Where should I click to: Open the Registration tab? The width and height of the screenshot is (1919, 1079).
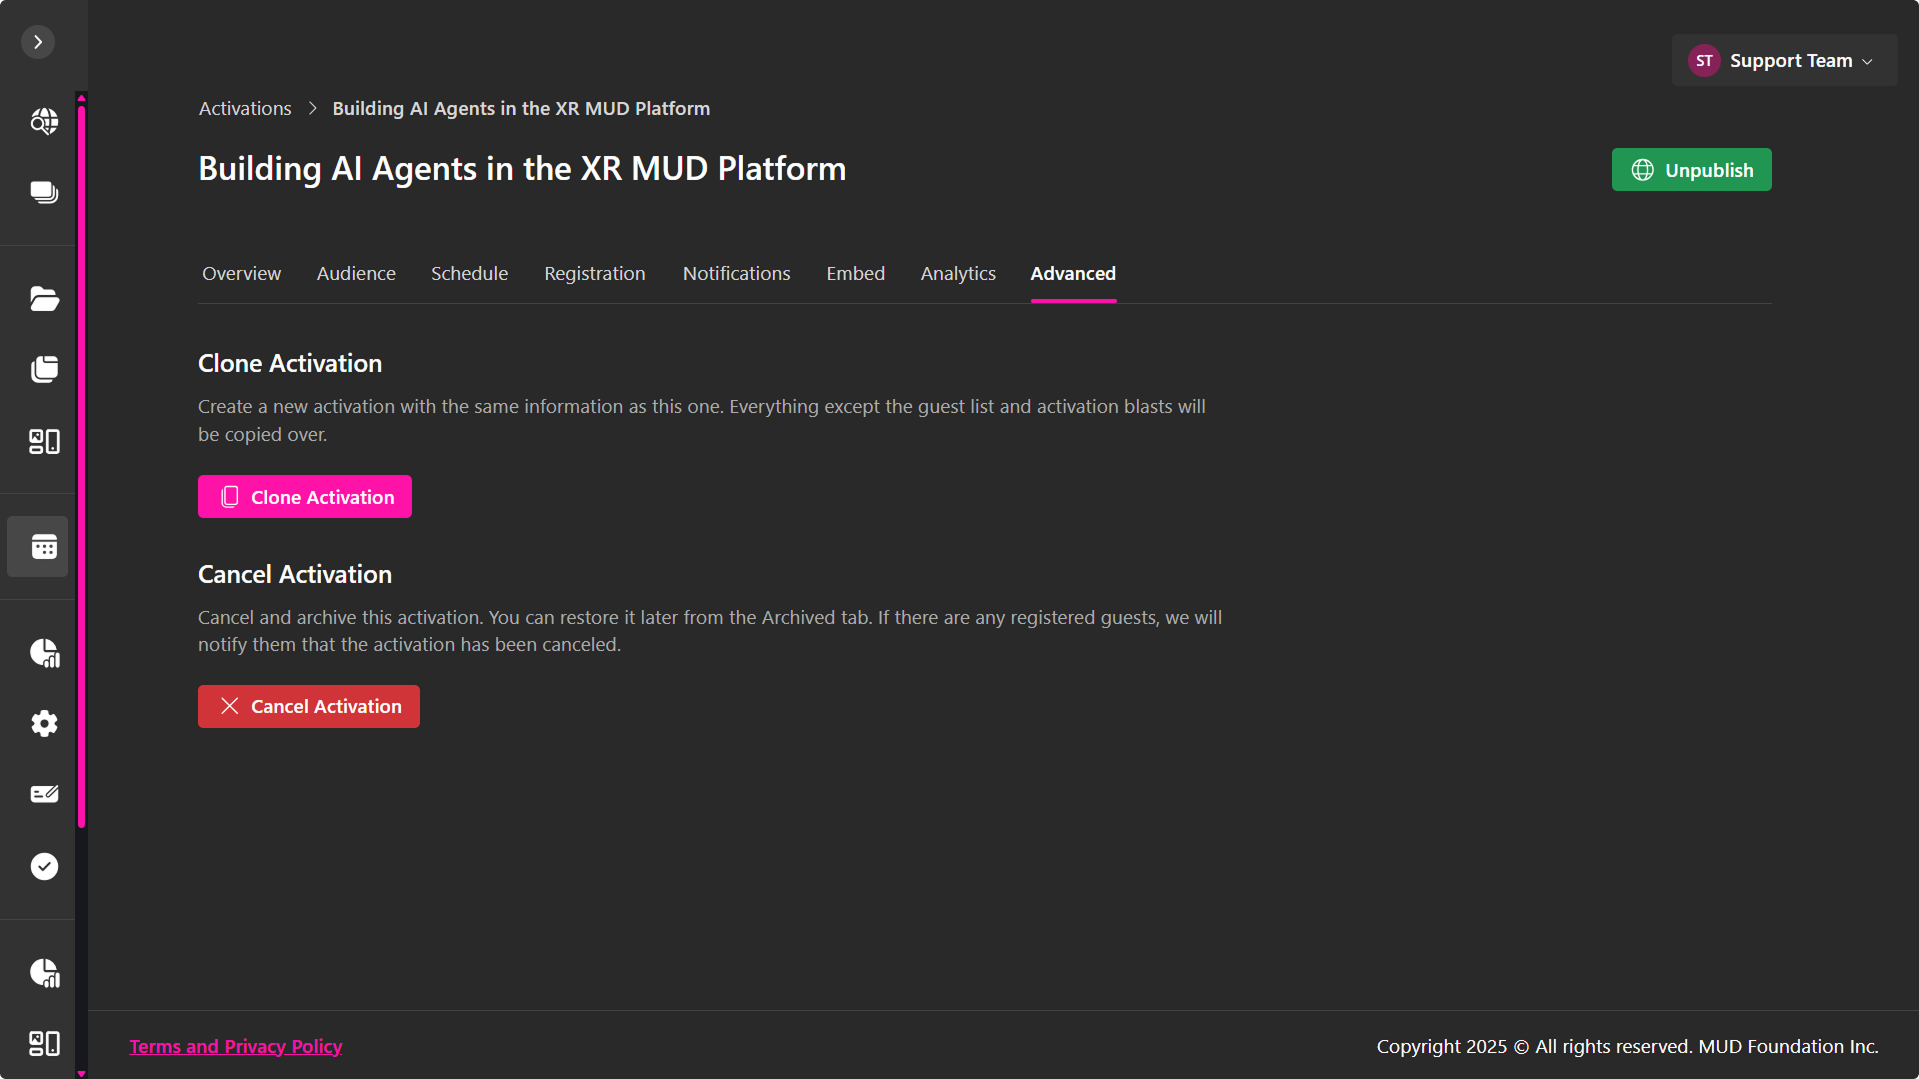point(594,273)
